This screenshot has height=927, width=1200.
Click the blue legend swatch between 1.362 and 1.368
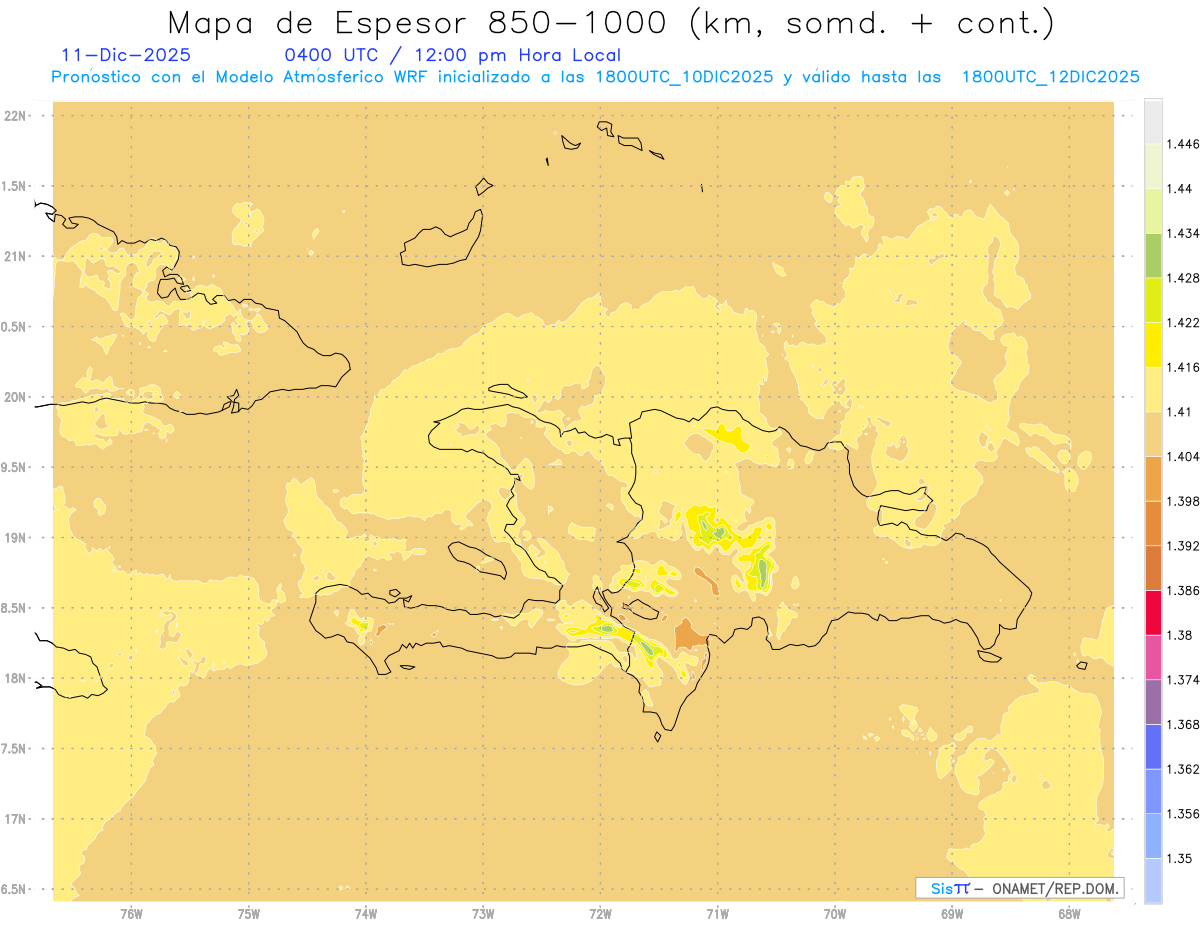pyautogui.click(x=1153, y=746)
